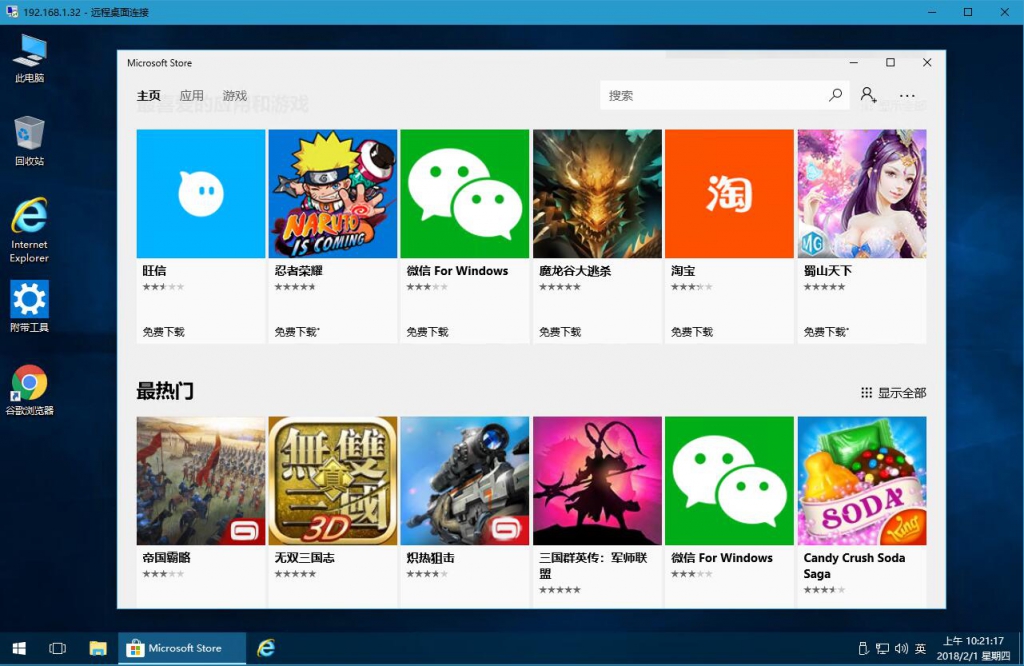Viewport: 1024px width, 666px height.
Task: Open File Explorer from the taskbar
Action: point(98,648)
